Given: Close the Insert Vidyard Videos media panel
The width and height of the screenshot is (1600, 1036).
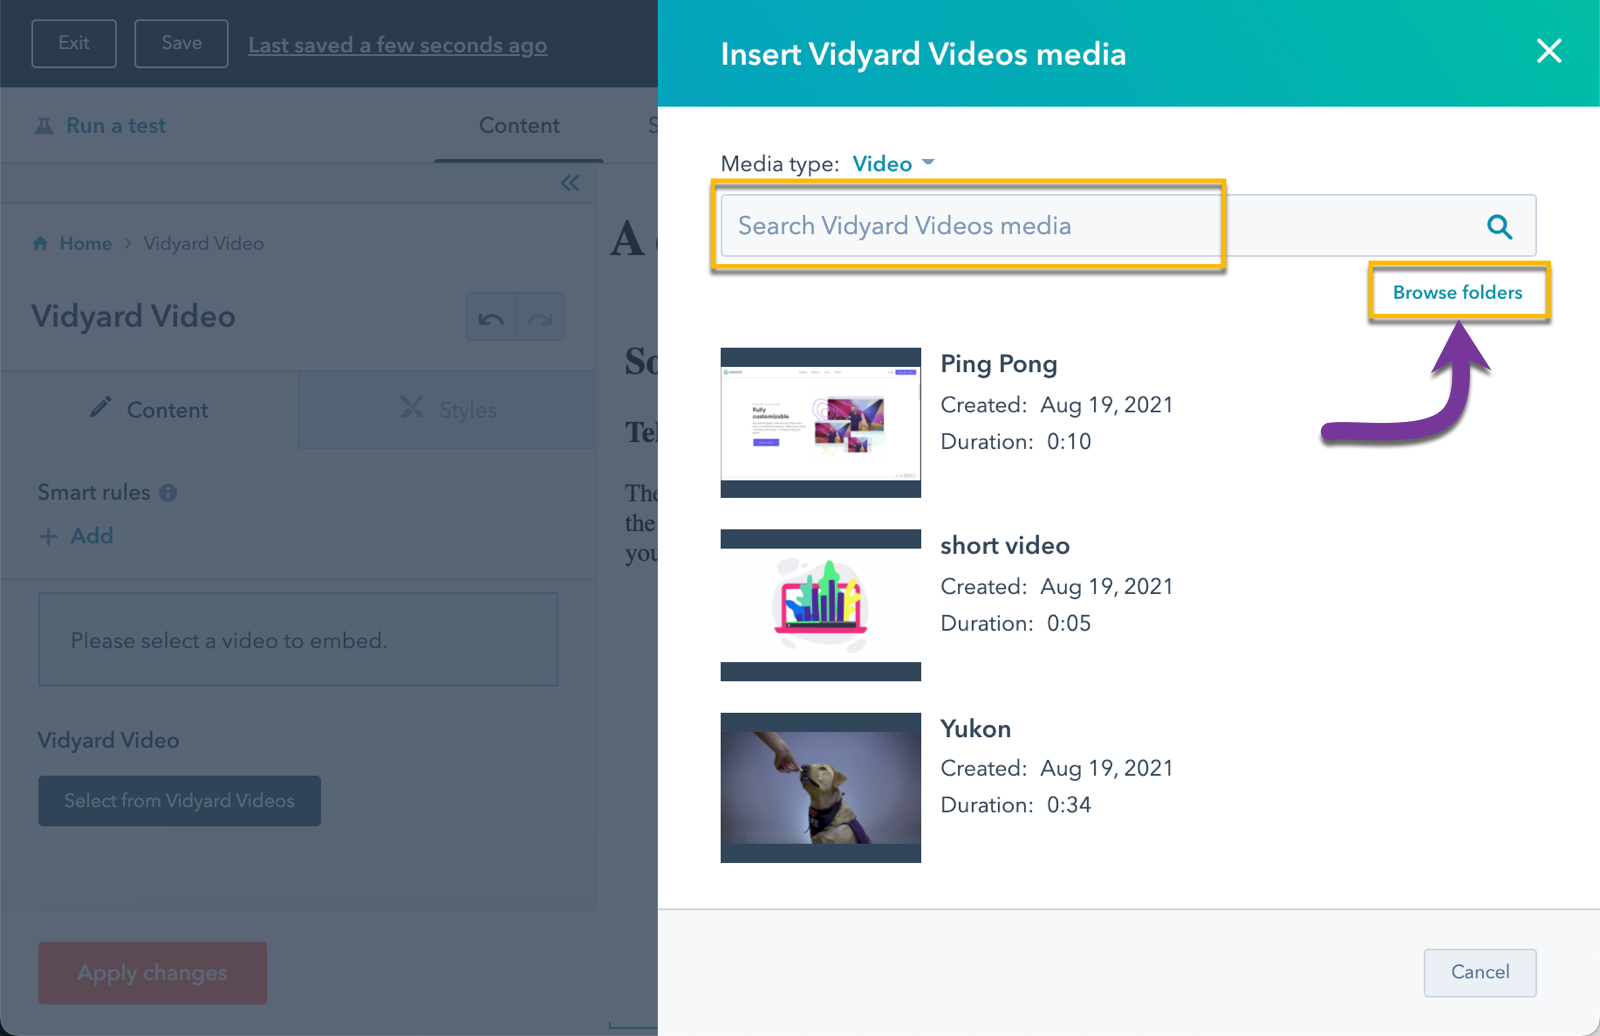Looking at the screenshot, I should (x=1548, y=51).
